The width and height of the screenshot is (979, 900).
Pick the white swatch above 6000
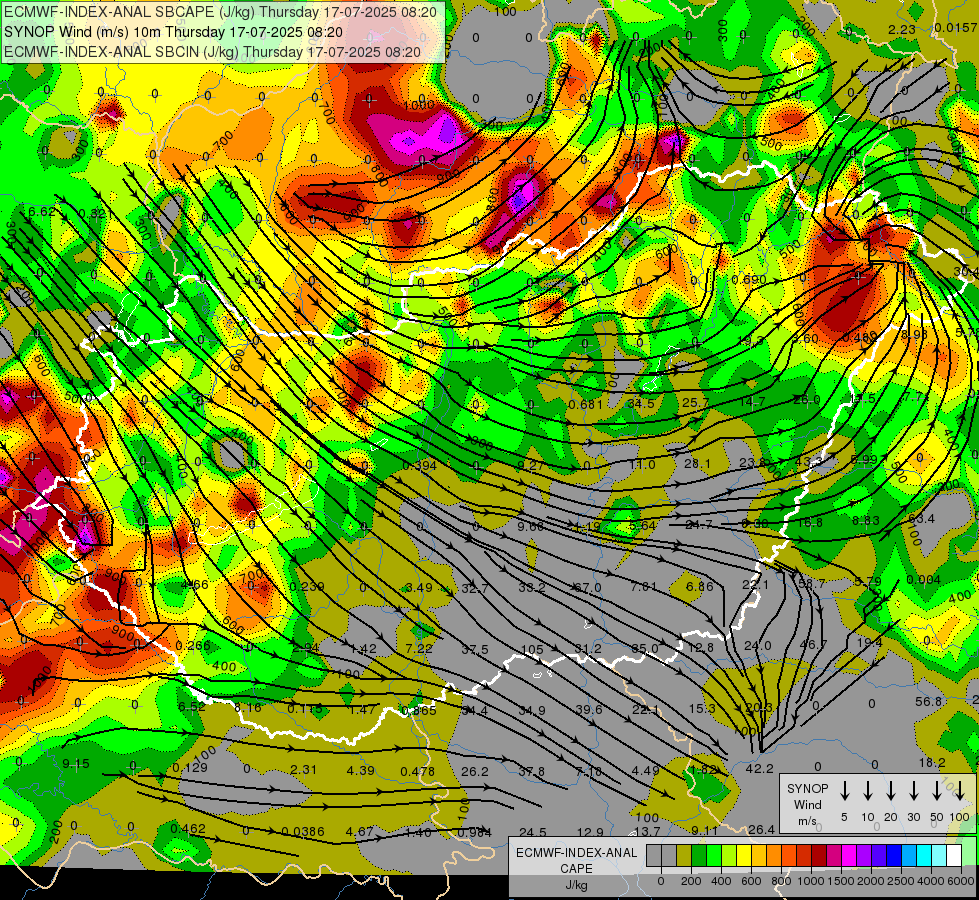pyautogui.click(x=954, y=855)
